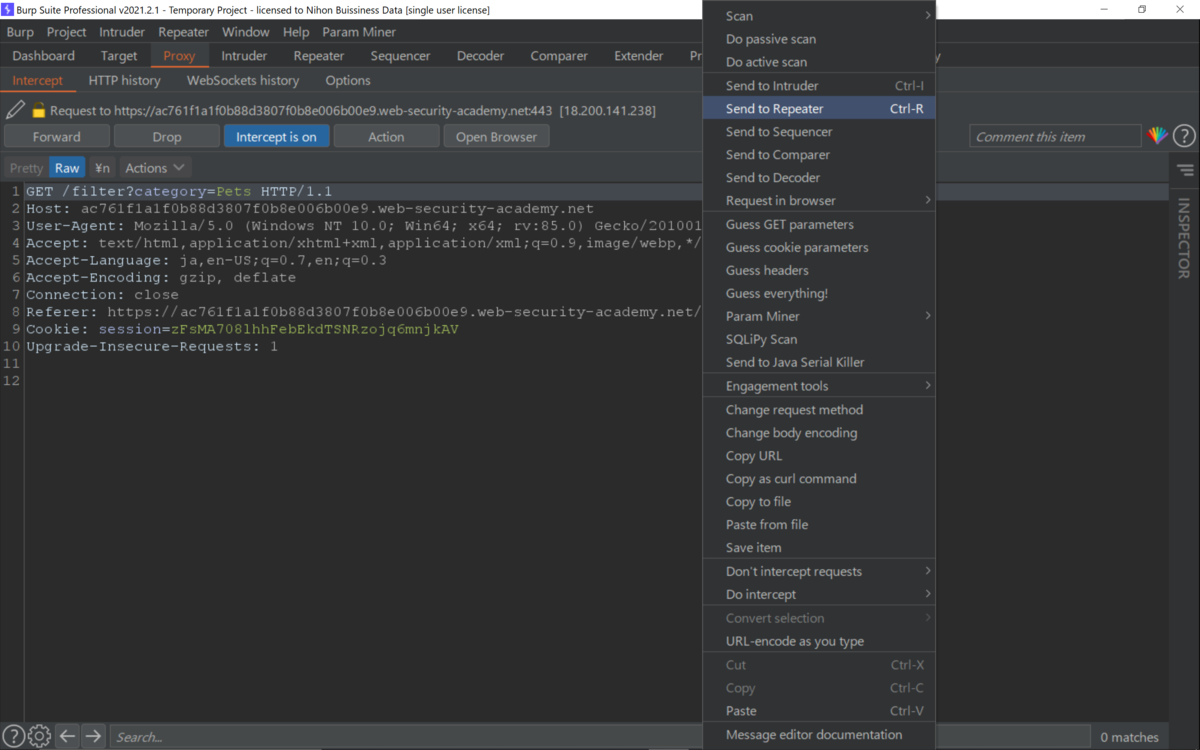Choose Copy URL
Screen dimensions: 1200x750
(819, 456)
